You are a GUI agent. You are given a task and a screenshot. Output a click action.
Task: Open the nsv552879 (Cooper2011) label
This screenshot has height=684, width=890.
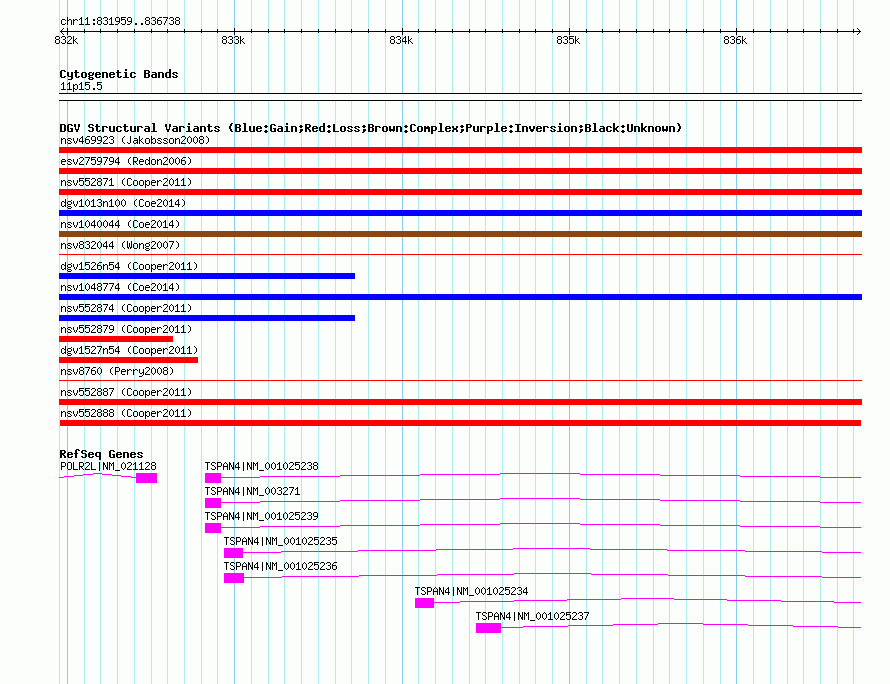tap(126, 329)
